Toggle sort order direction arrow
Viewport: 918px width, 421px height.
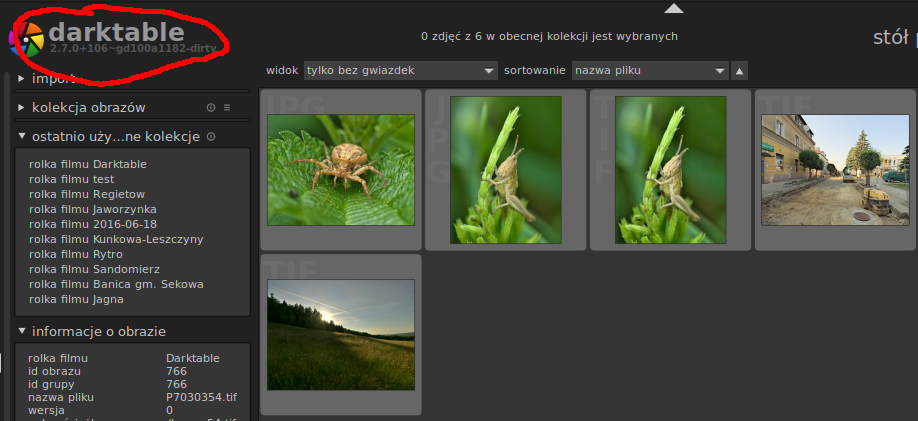(739, 71)
